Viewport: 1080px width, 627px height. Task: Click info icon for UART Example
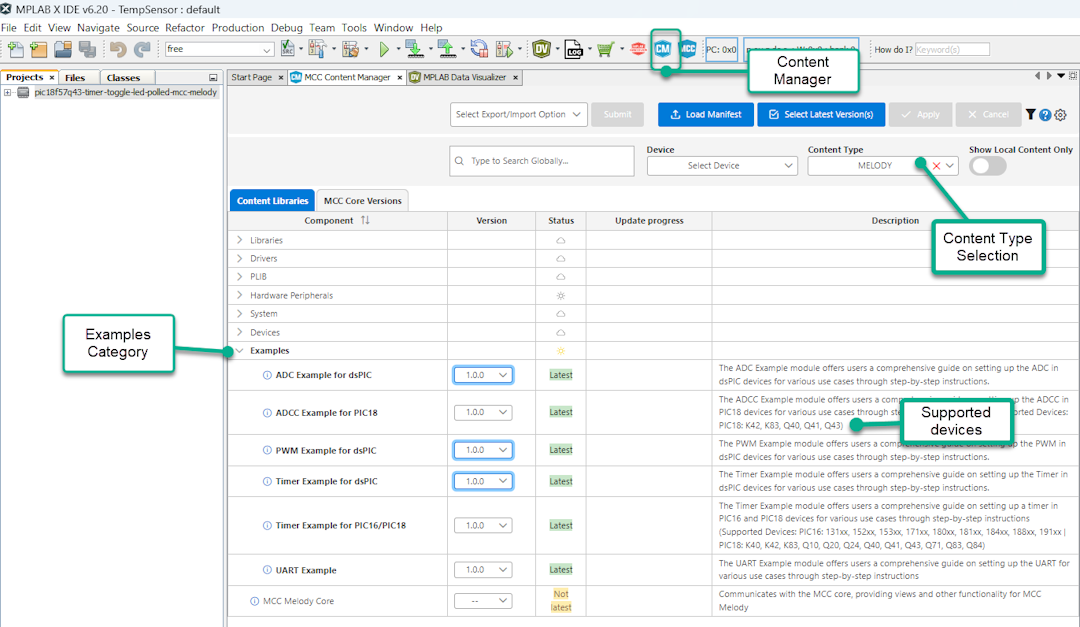267,571
